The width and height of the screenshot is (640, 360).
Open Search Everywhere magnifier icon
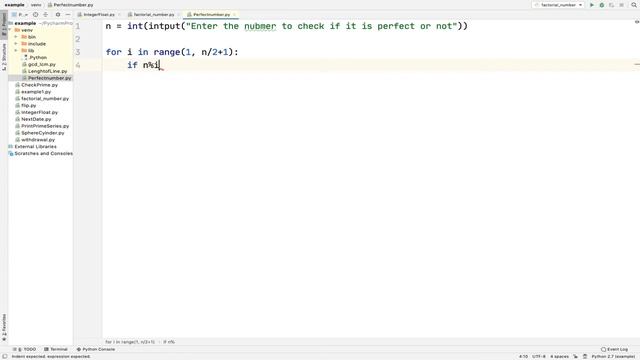(x=634, y=5)
